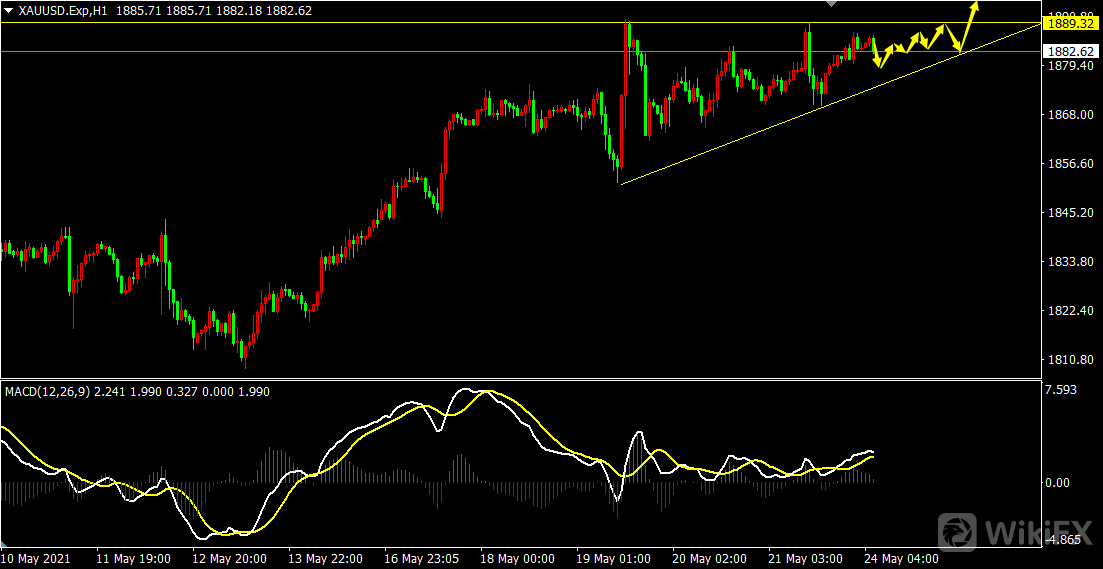
Task: Click the 10 May 2021 date label
Action: click(38, 557)
